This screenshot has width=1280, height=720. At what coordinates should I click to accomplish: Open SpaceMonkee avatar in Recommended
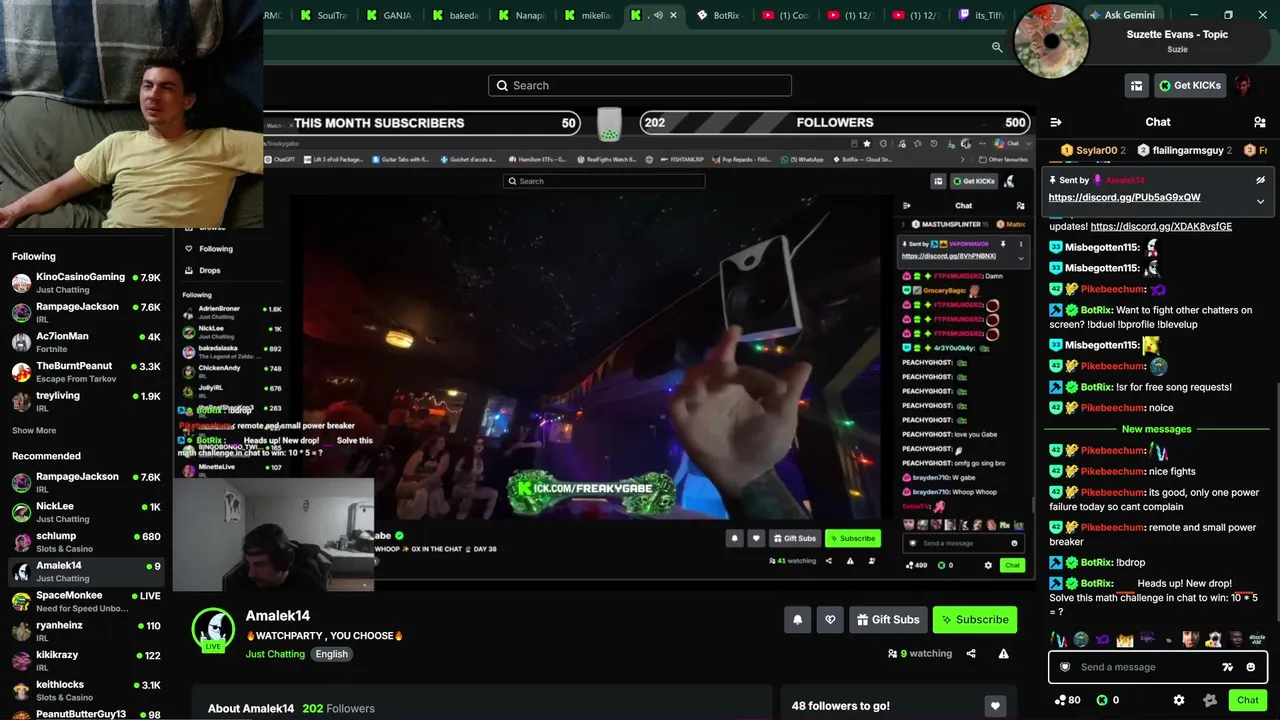(21, 602)
